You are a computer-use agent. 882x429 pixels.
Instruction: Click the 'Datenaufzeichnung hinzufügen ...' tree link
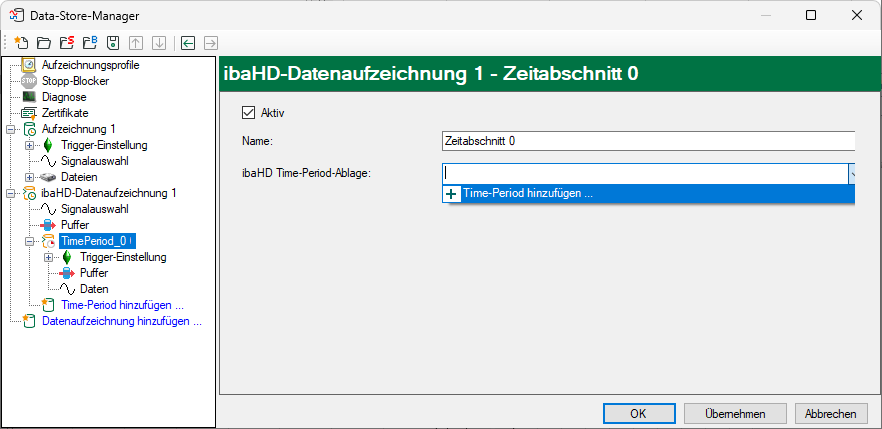point(121,321)
